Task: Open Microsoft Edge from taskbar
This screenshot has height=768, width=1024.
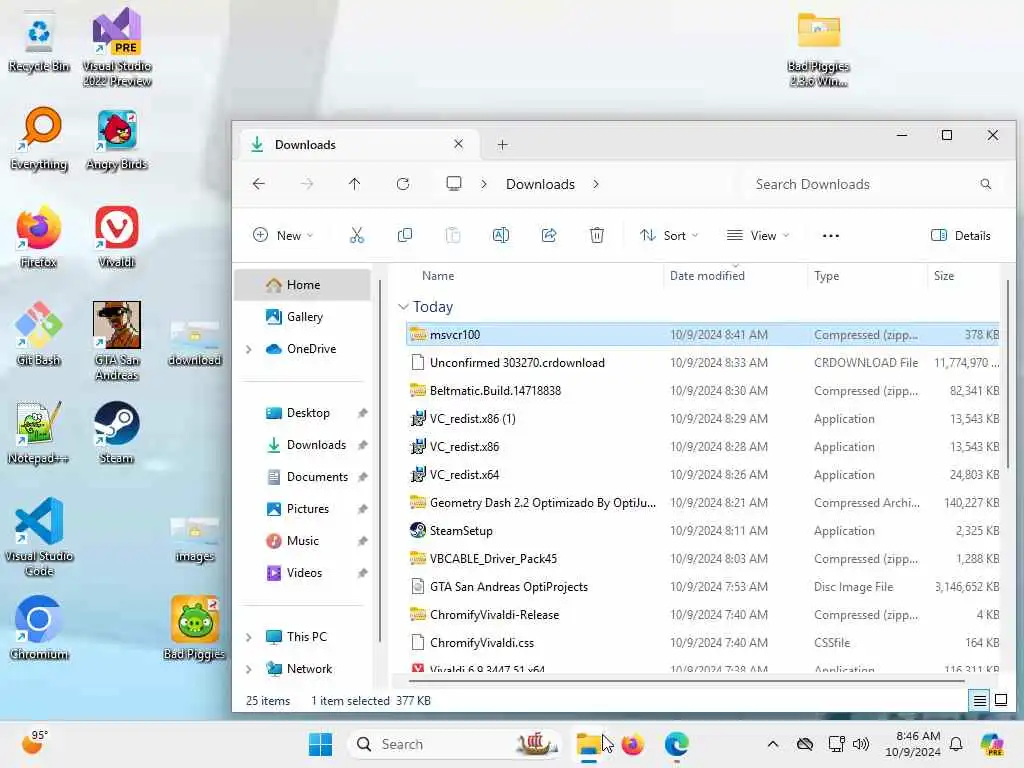Action: click(676, 744)
